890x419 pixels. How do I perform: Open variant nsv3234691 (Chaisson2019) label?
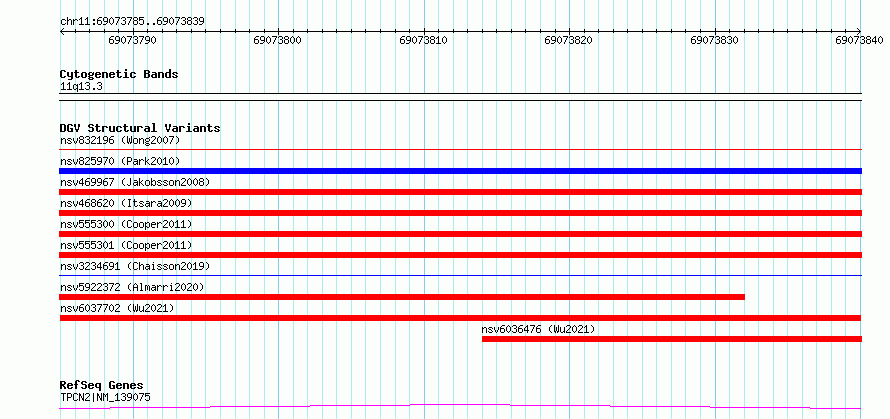pos(135,266)
